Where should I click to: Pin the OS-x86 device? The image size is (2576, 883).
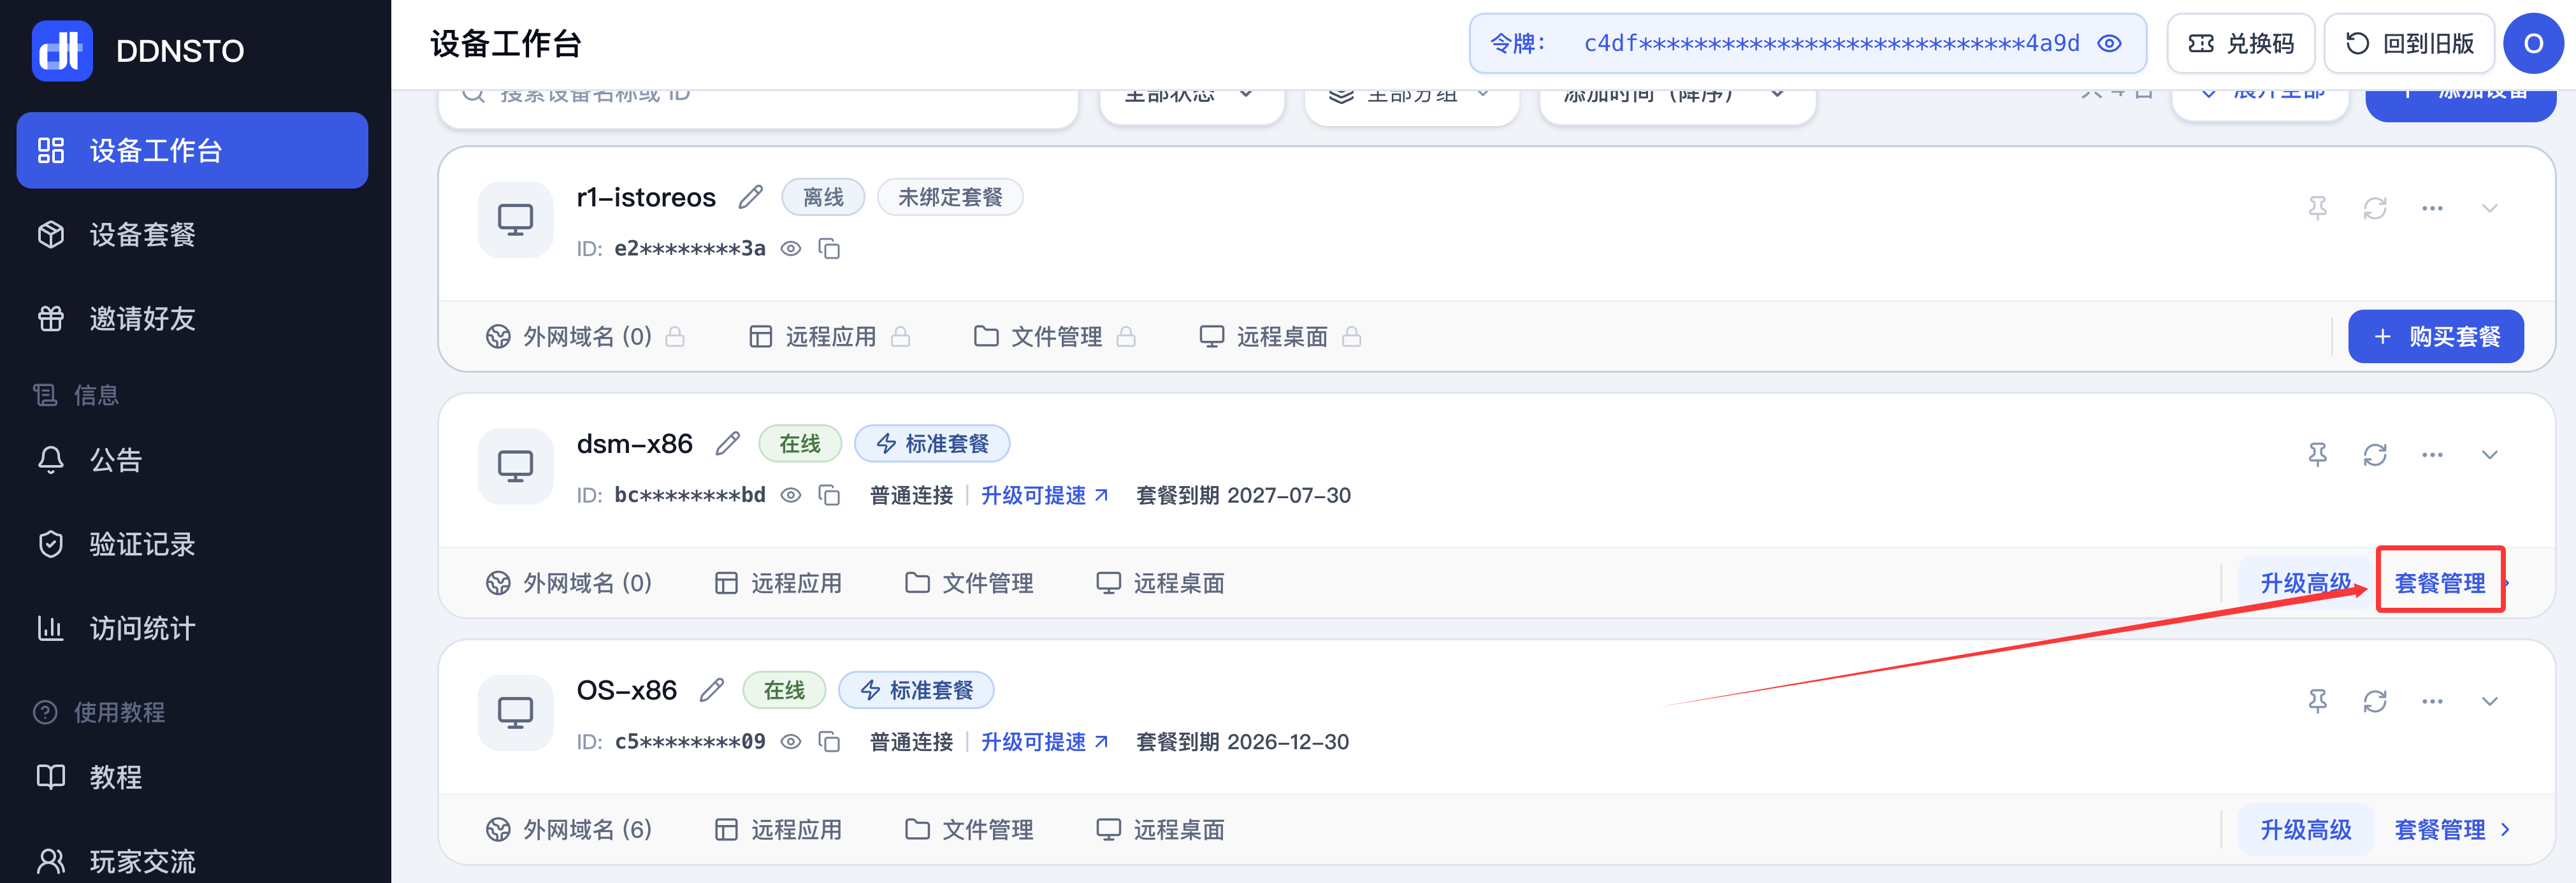pos(2317,701)
